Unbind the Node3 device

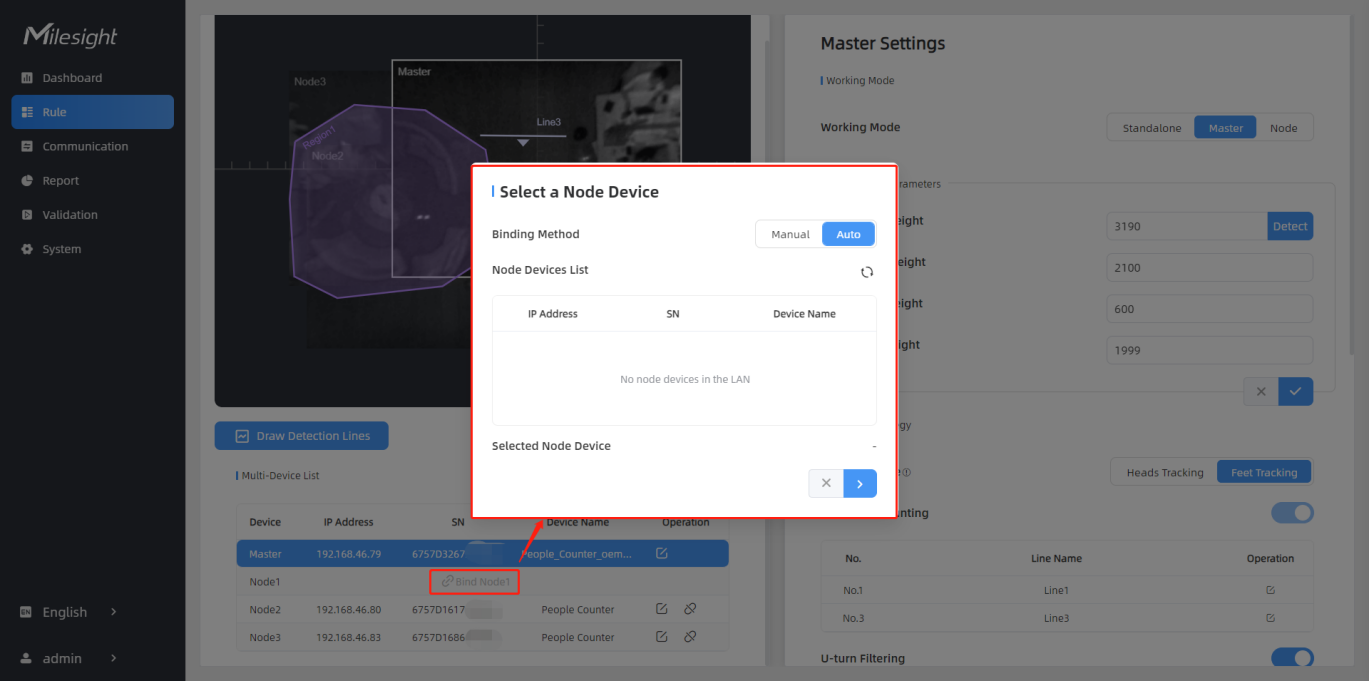(690, 637)
